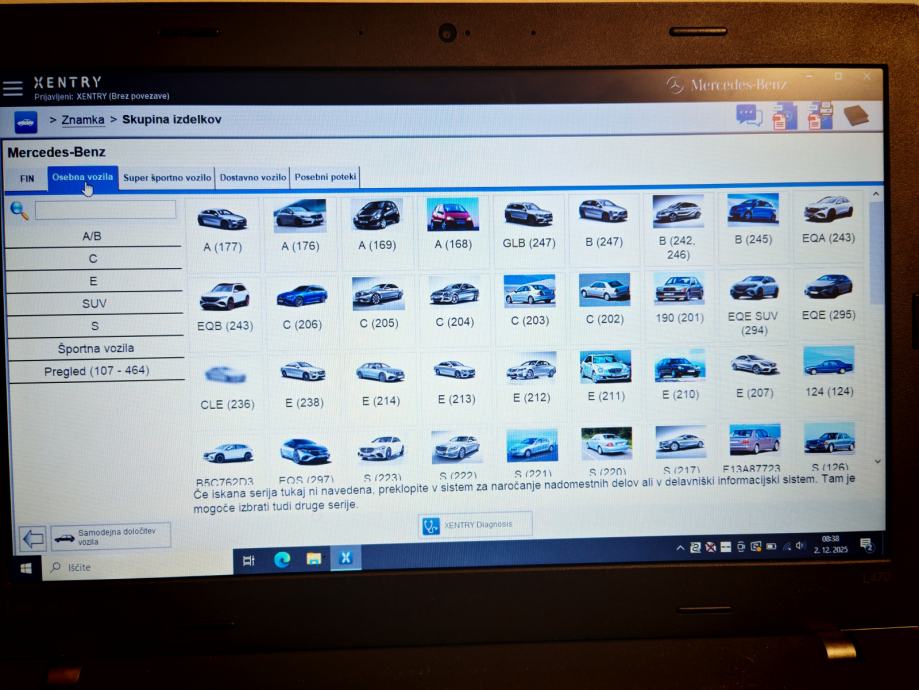Viewport: 919px width, 690px height.
Task: Click the Znamka breadcrumb link
Action: tap(83, 120)
